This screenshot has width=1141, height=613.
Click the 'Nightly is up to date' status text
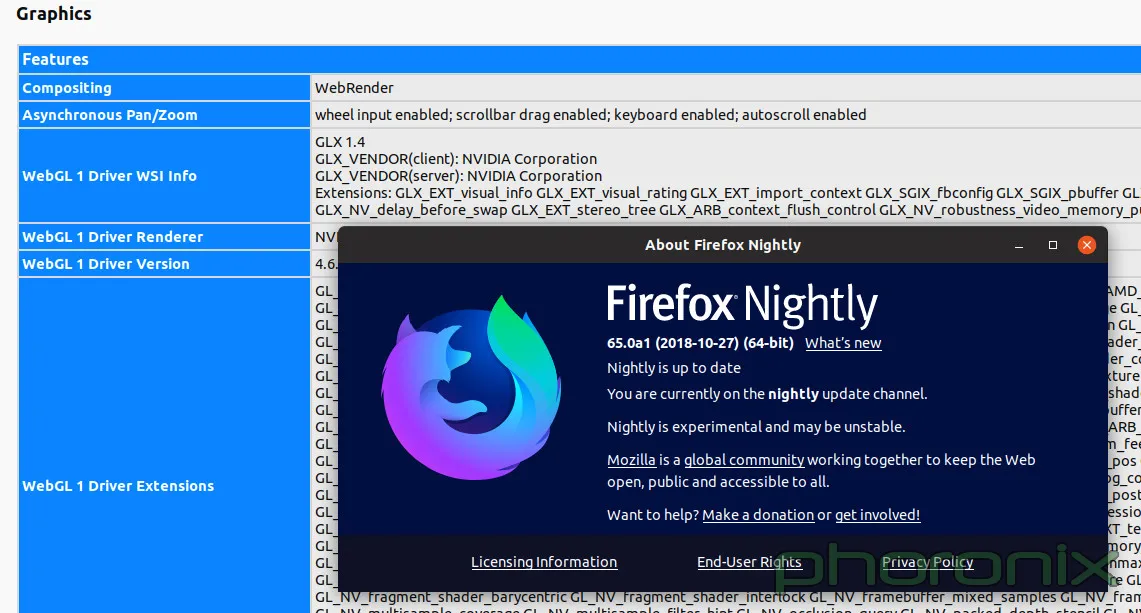(x=674, y=368)
